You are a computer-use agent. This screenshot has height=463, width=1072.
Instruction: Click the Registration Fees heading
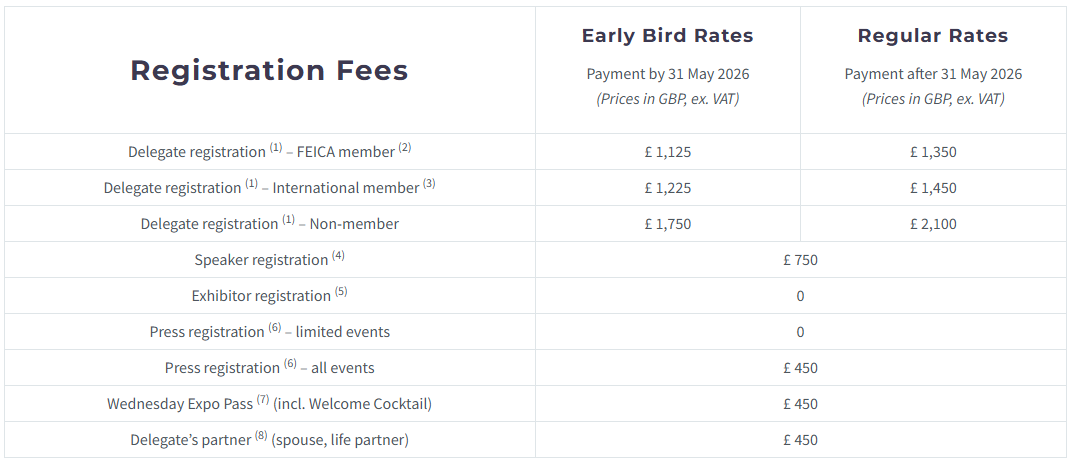coord(269,70)
